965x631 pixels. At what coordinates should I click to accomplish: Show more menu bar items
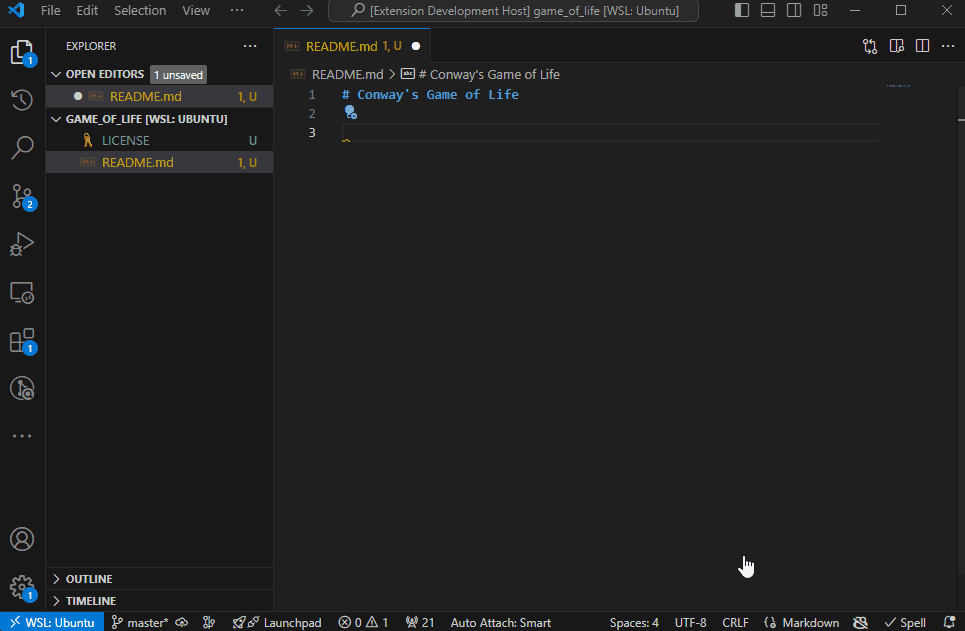click(x=236, y=10)
